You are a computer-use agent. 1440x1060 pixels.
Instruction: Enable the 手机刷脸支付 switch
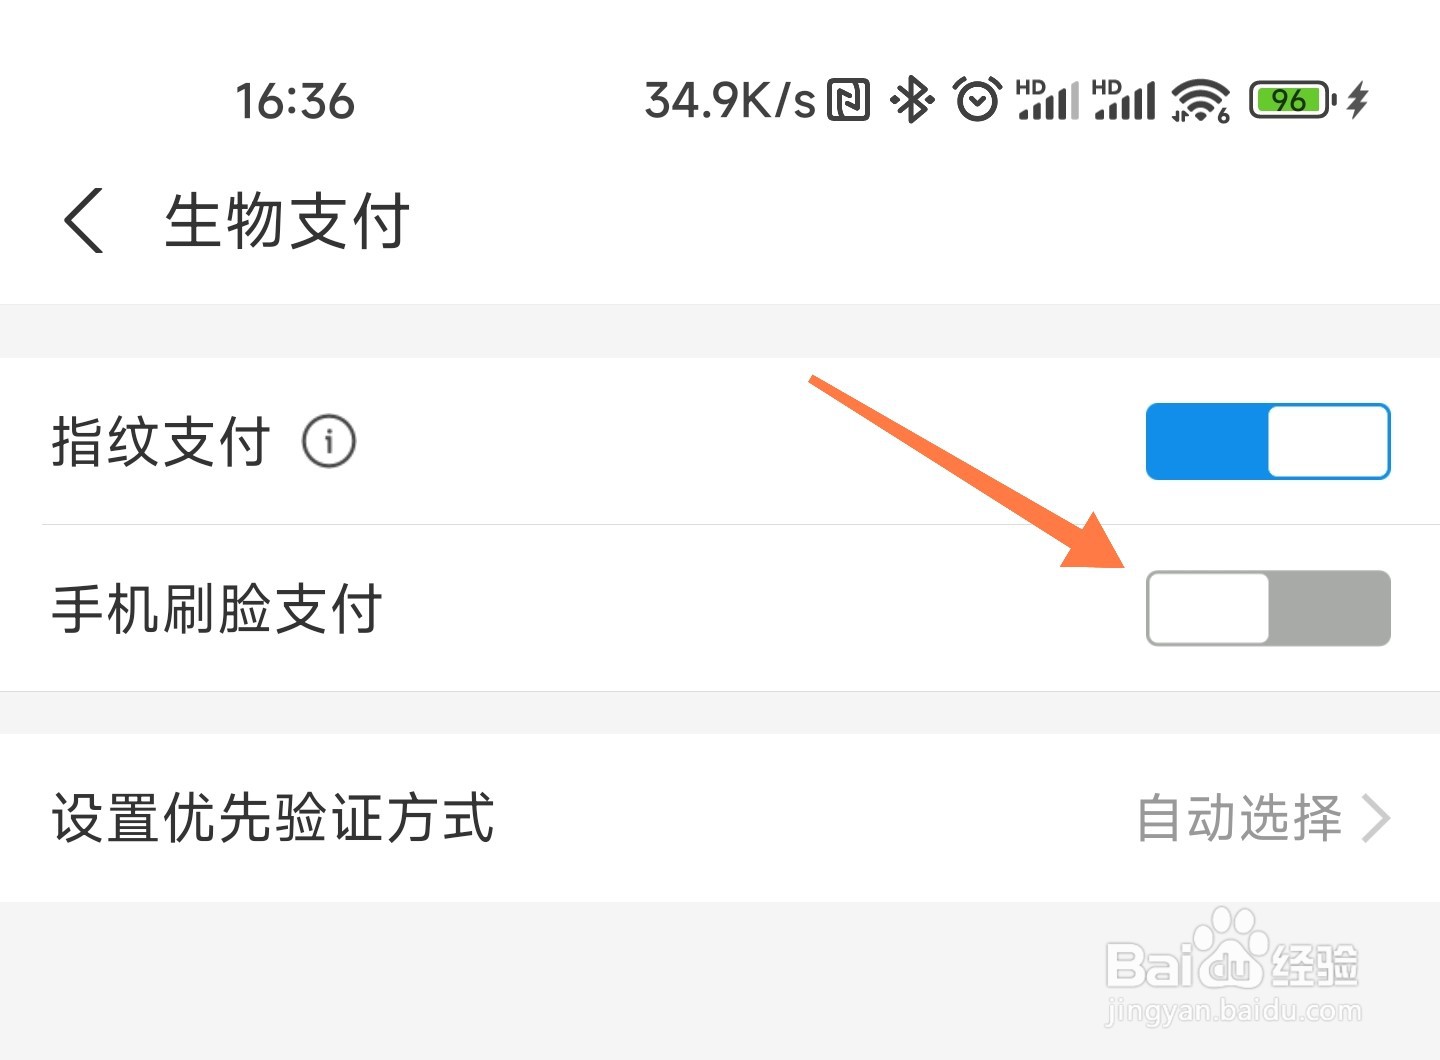tap(1268, 608)
